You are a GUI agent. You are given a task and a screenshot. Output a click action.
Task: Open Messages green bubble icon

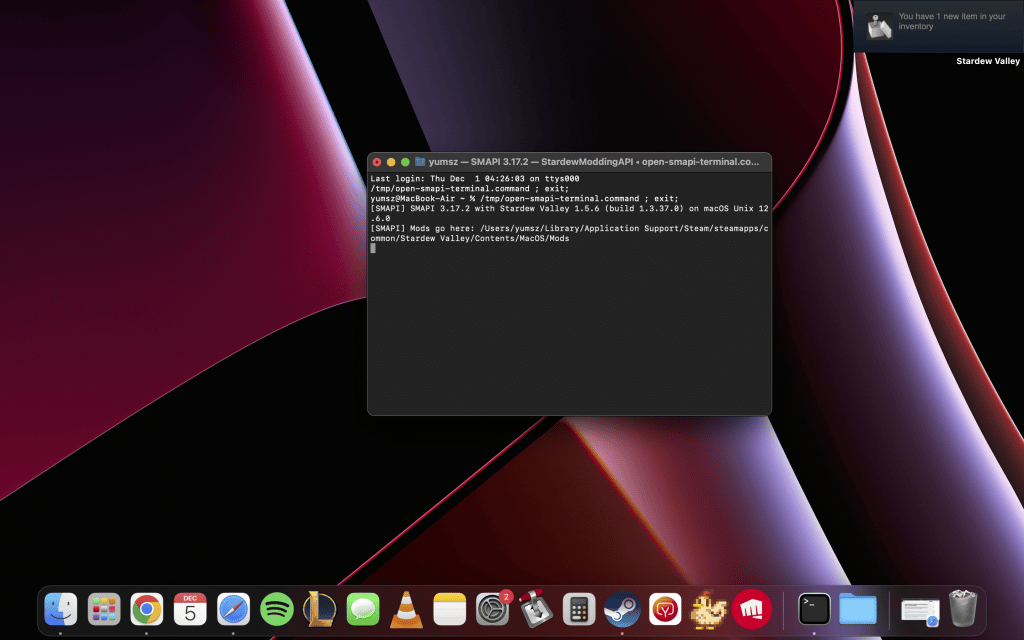click(362, 609)
